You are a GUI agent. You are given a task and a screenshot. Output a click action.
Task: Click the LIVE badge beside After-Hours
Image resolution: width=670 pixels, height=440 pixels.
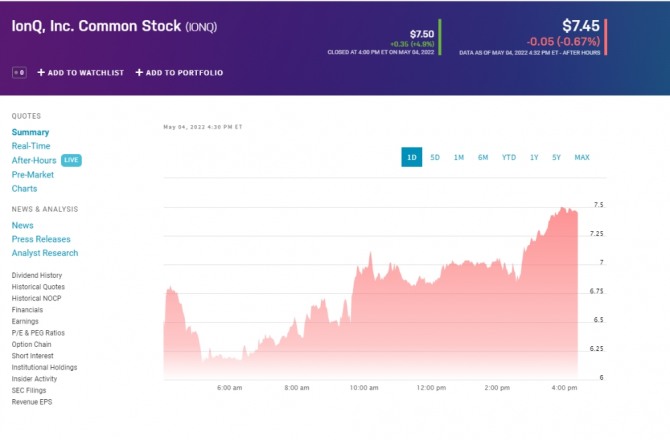click(71, 160)
